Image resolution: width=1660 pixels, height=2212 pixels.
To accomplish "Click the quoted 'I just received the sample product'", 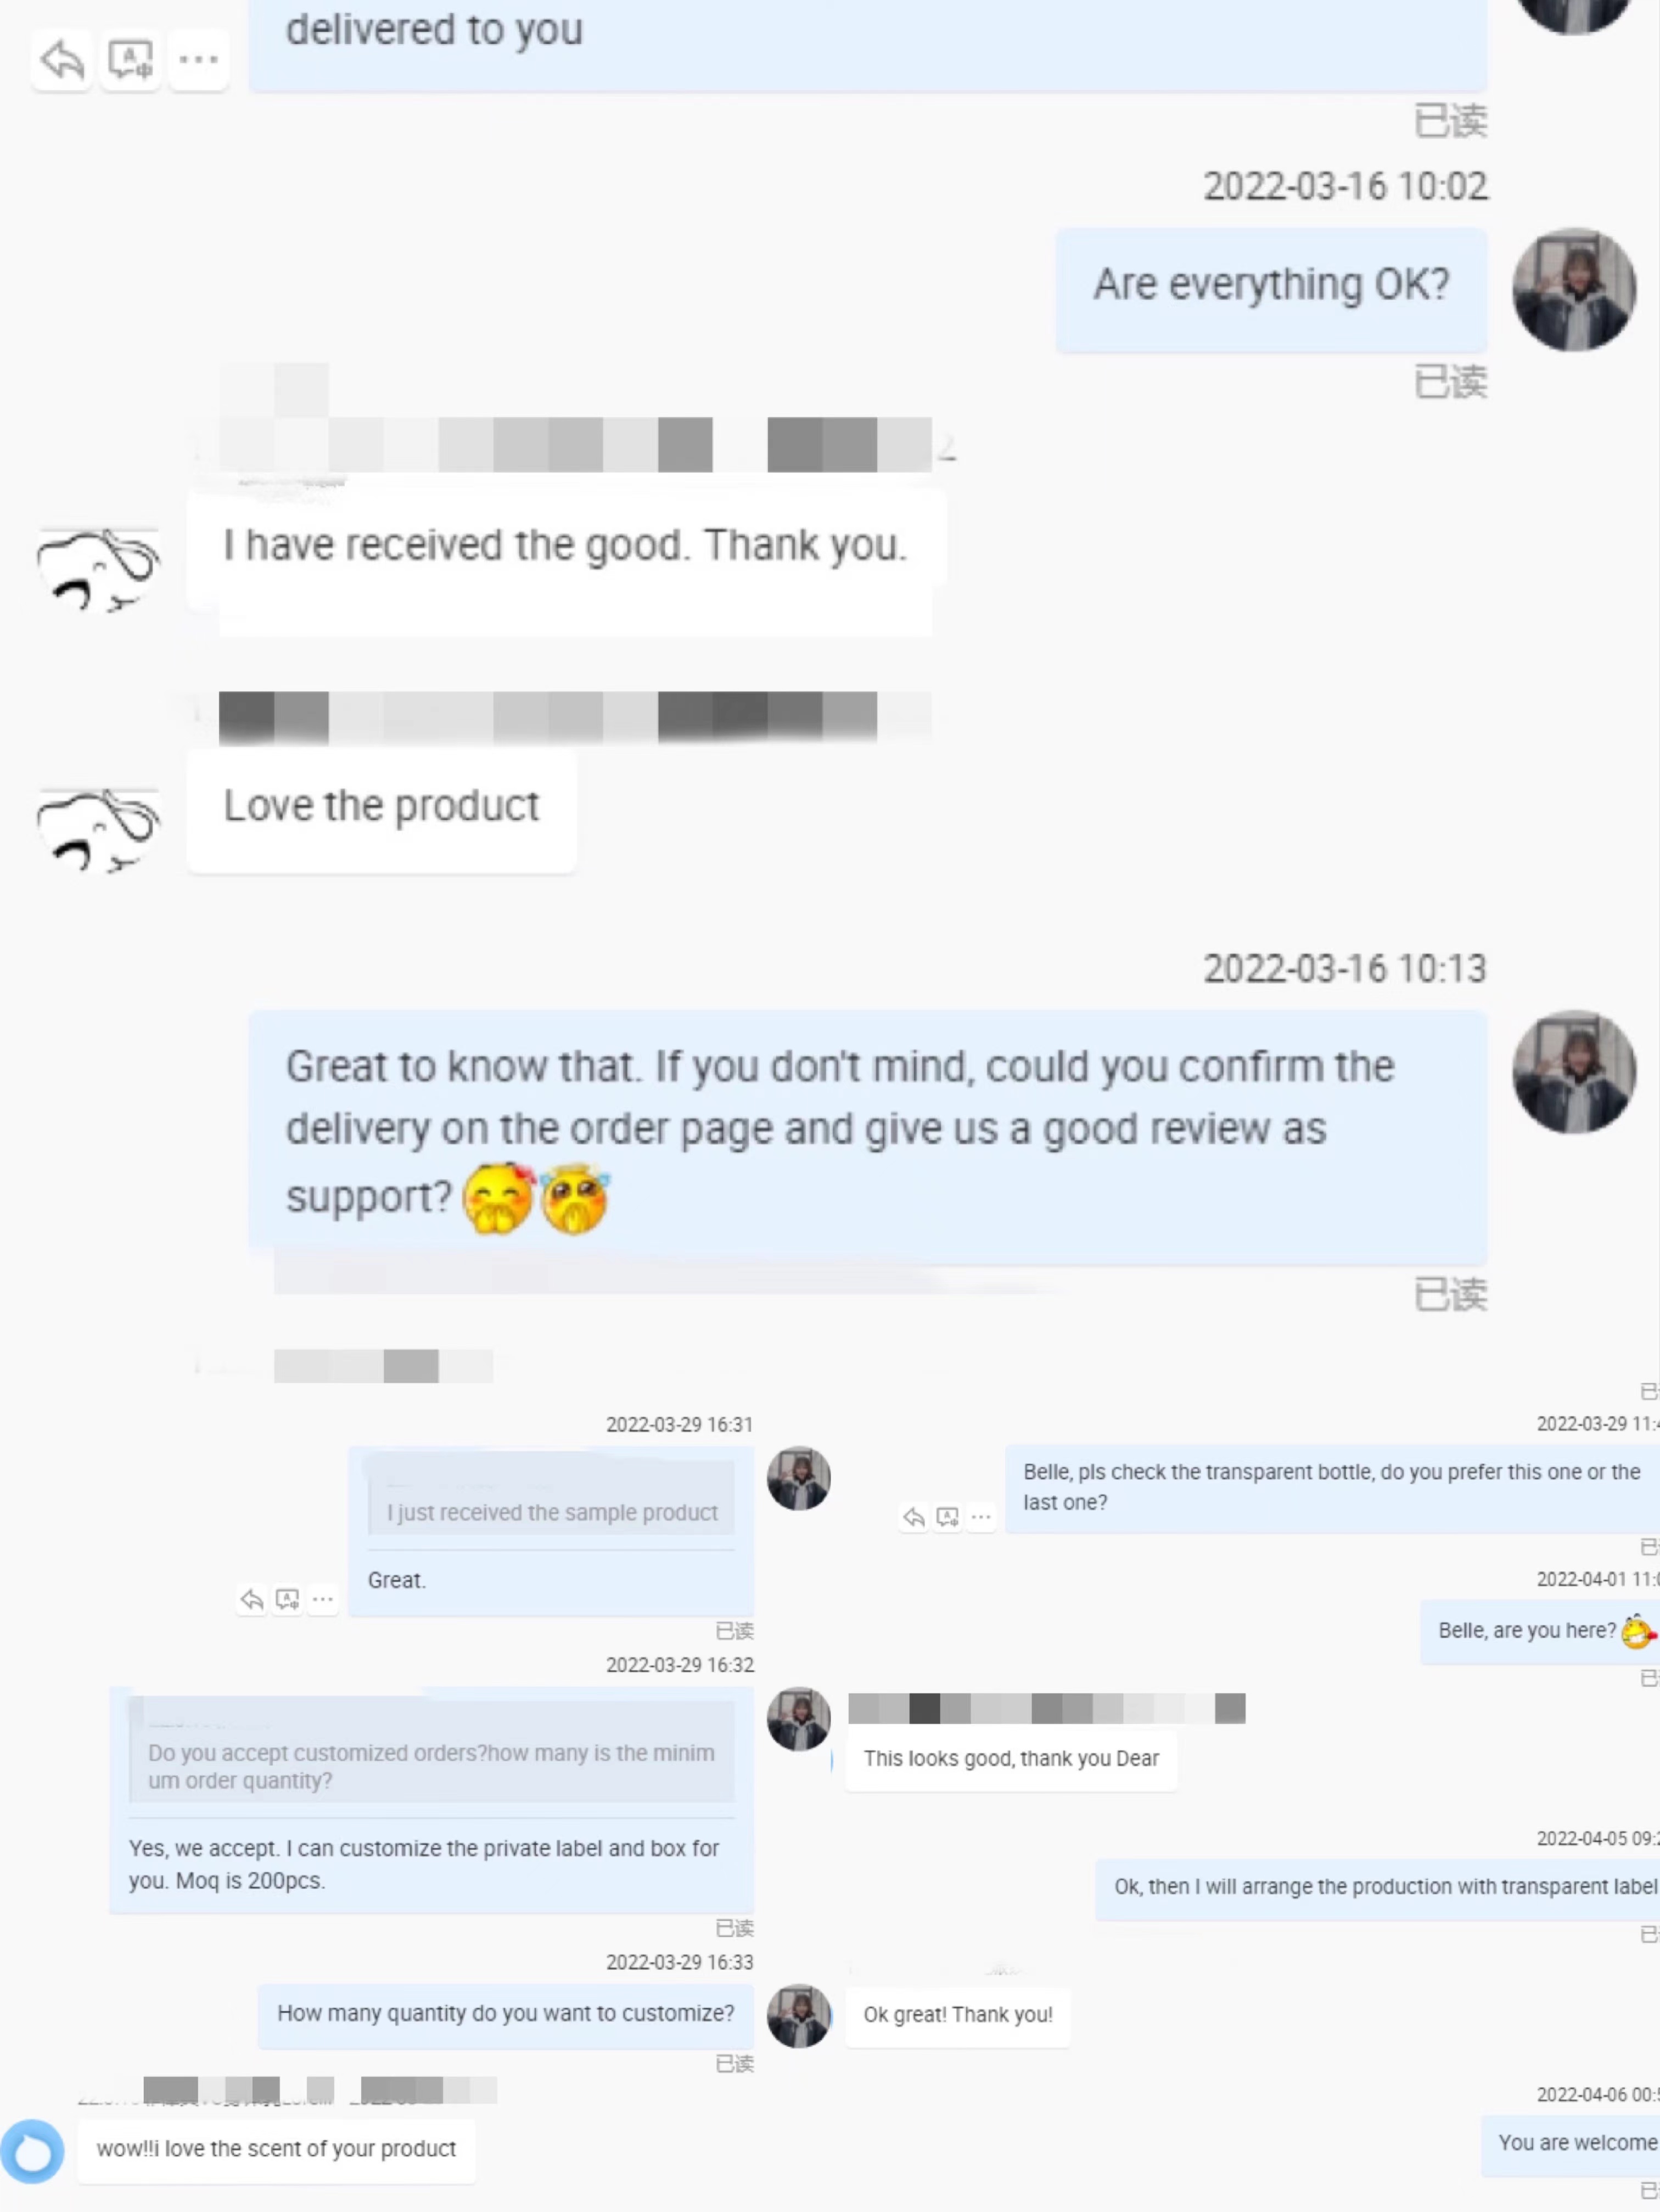I will (551, 1512).
